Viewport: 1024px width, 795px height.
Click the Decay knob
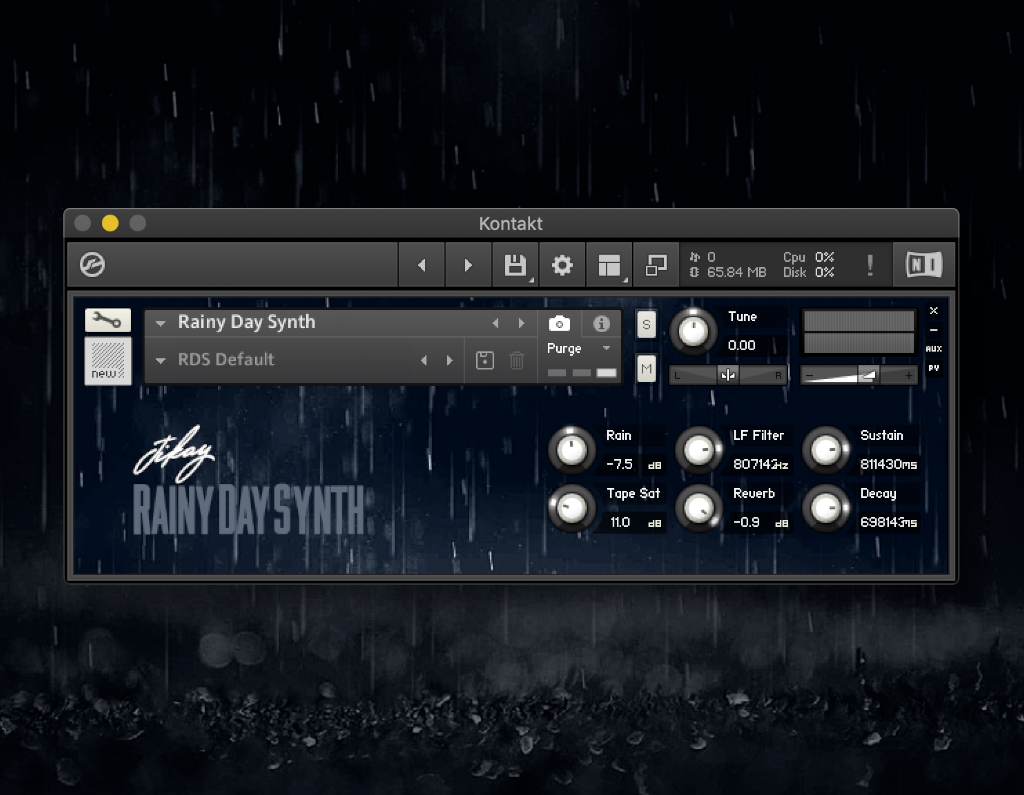826,508
